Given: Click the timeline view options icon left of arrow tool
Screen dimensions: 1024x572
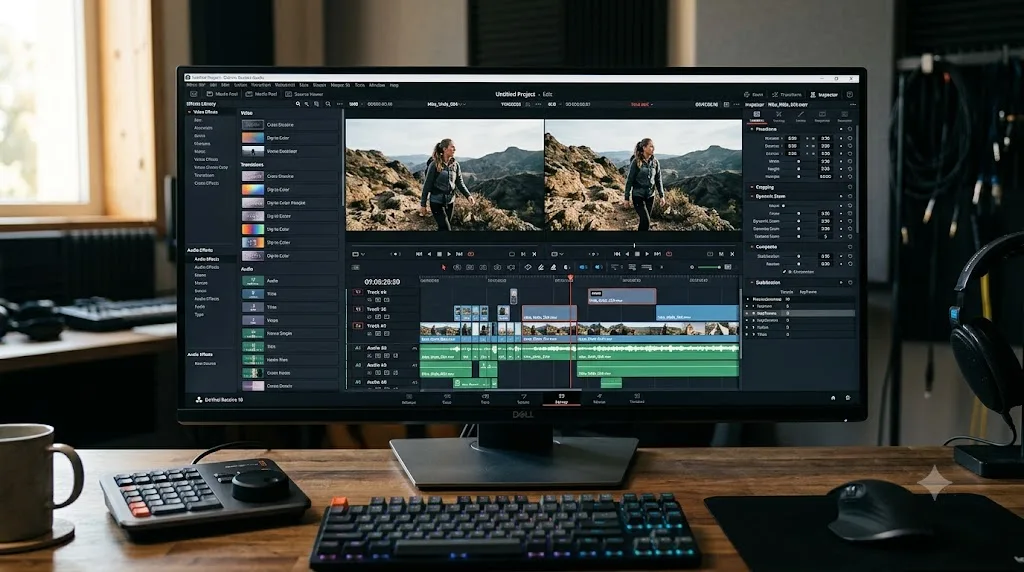Looking at the screenshot, I should (356, 267).
